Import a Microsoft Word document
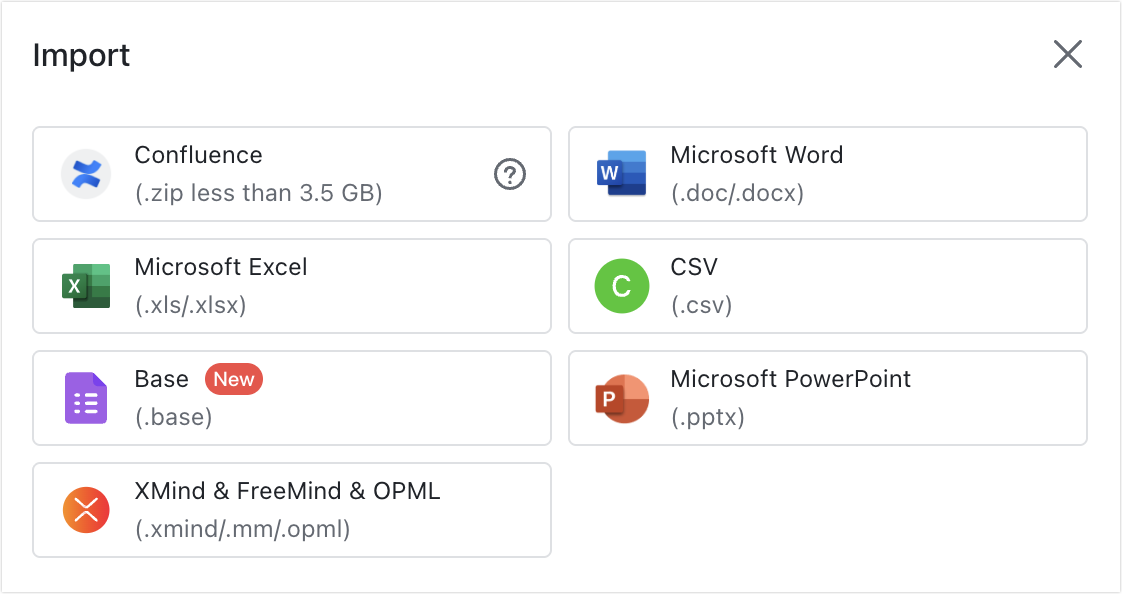Viewport: 1122px width, 594px height. [828, 174]
